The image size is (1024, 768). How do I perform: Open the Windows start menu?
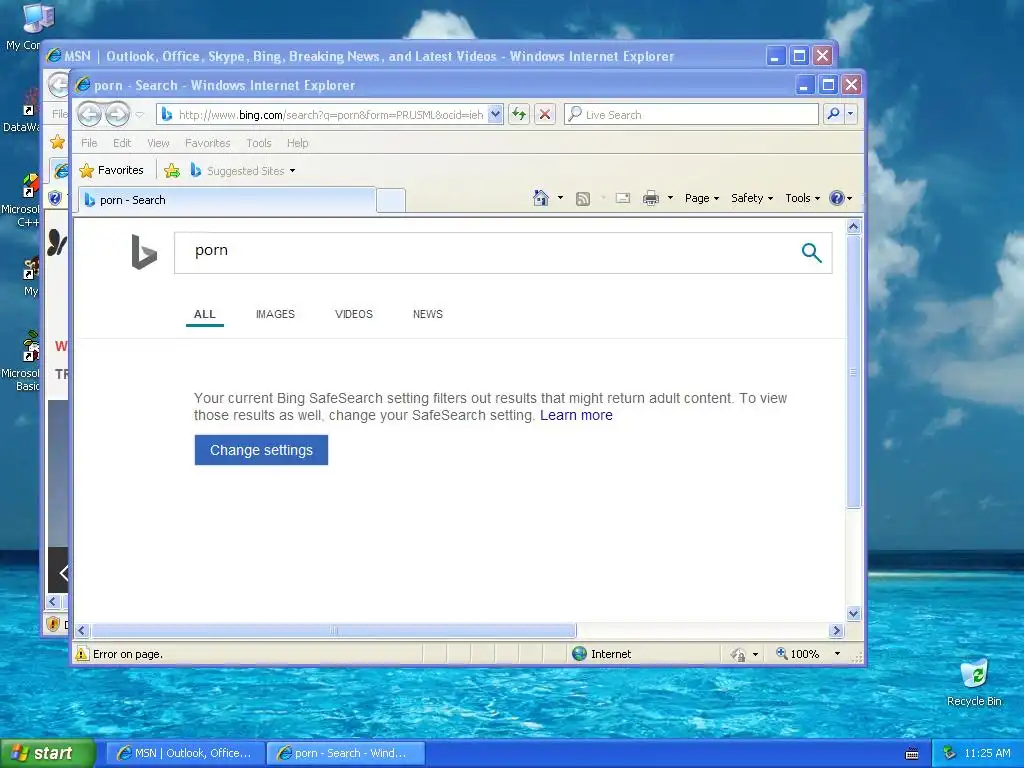coord(47,753)
